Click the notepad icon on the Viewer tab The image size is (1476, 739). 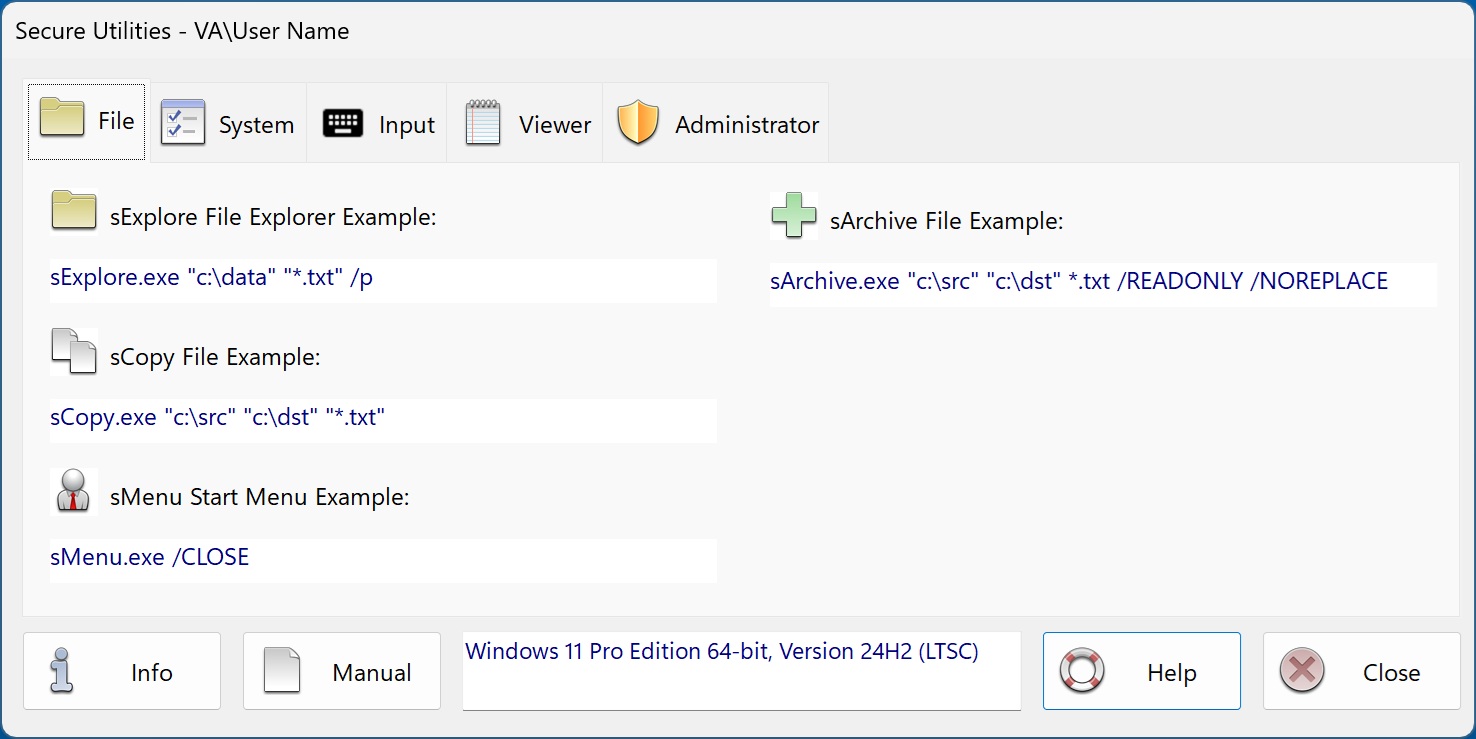[x=482, y=122]
